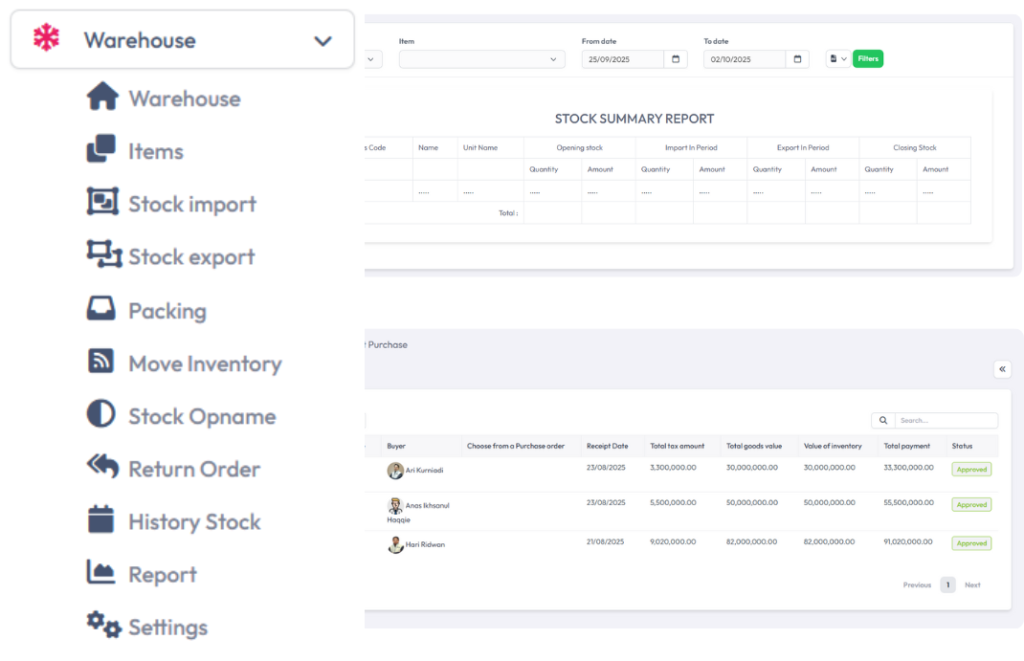Click the Return Order reply-arrows icon
The width and height of the screenshot is (1024, 661).
coord(102,467)
